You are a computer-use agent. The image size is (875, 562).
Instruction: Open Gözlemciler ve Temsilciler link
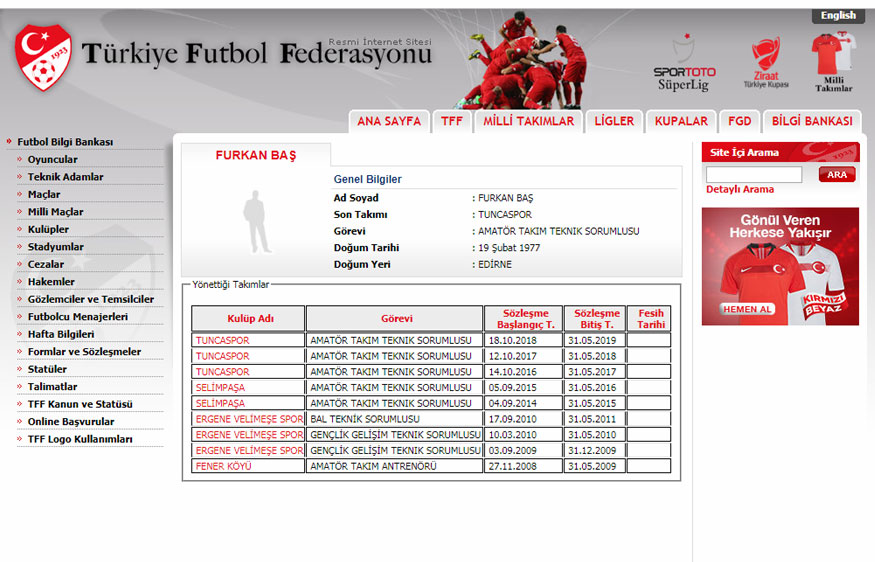[90, 299]
